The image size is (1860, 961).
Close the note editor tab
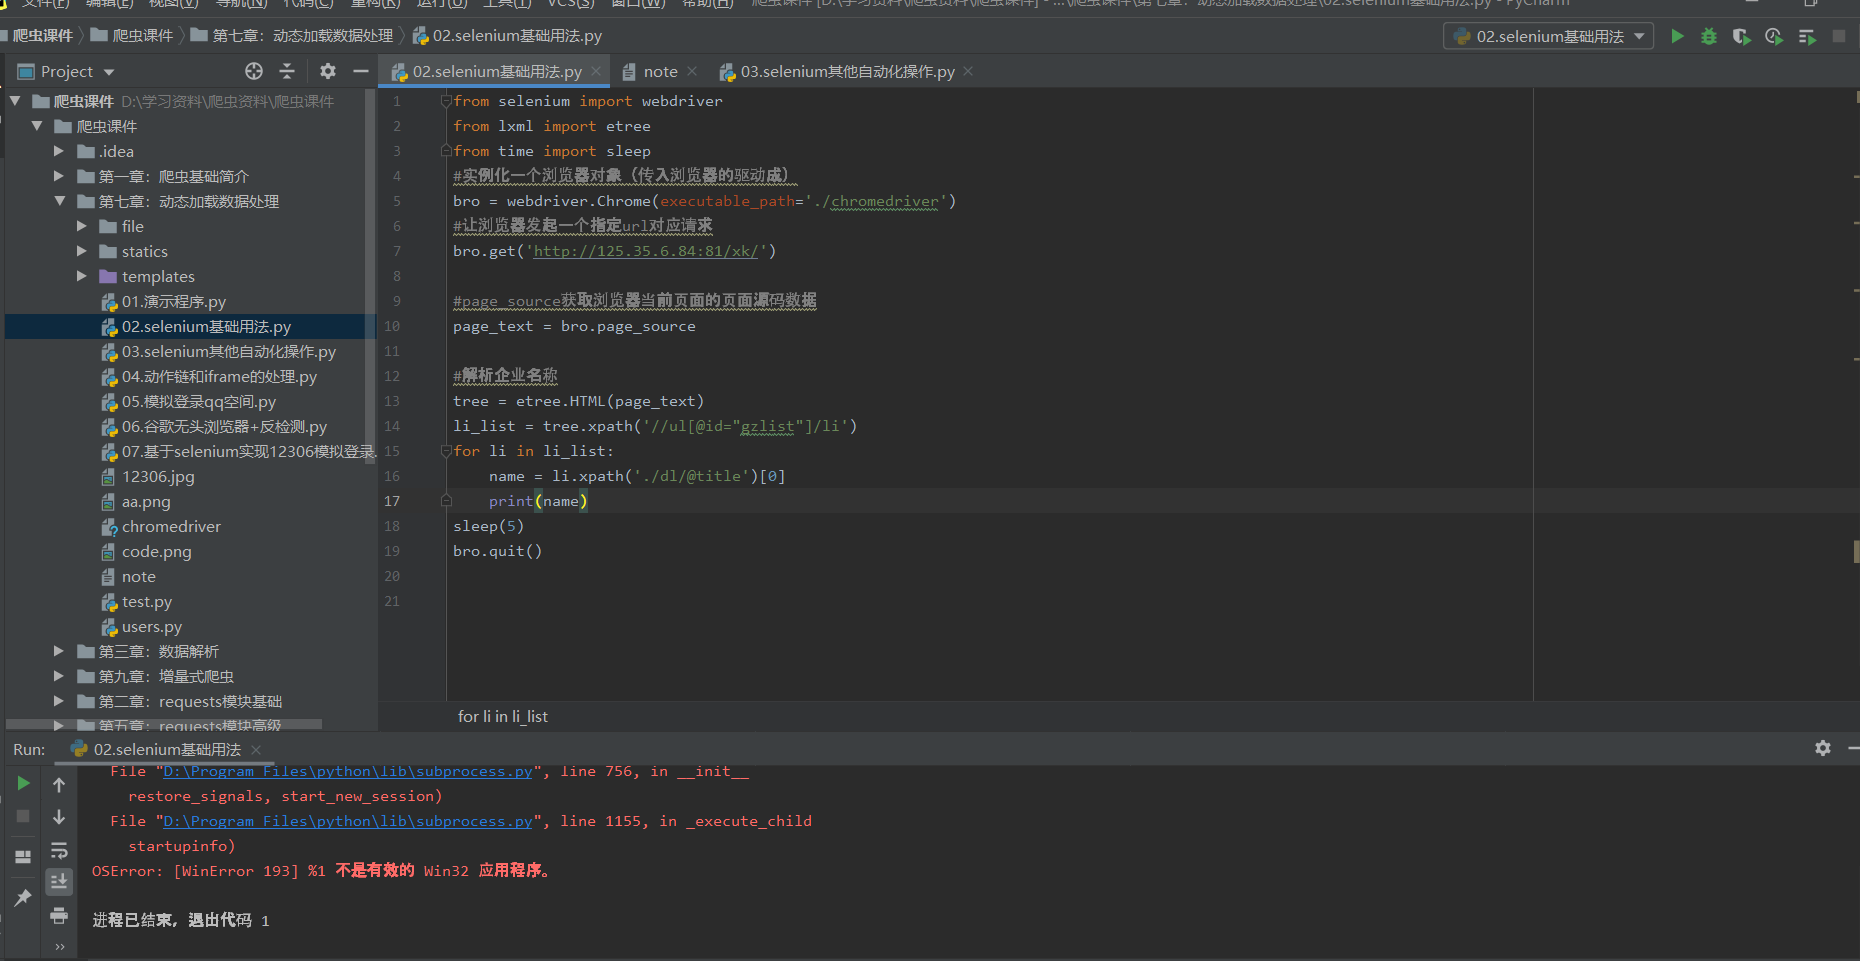pyautogui.click(x=693, y=71)
